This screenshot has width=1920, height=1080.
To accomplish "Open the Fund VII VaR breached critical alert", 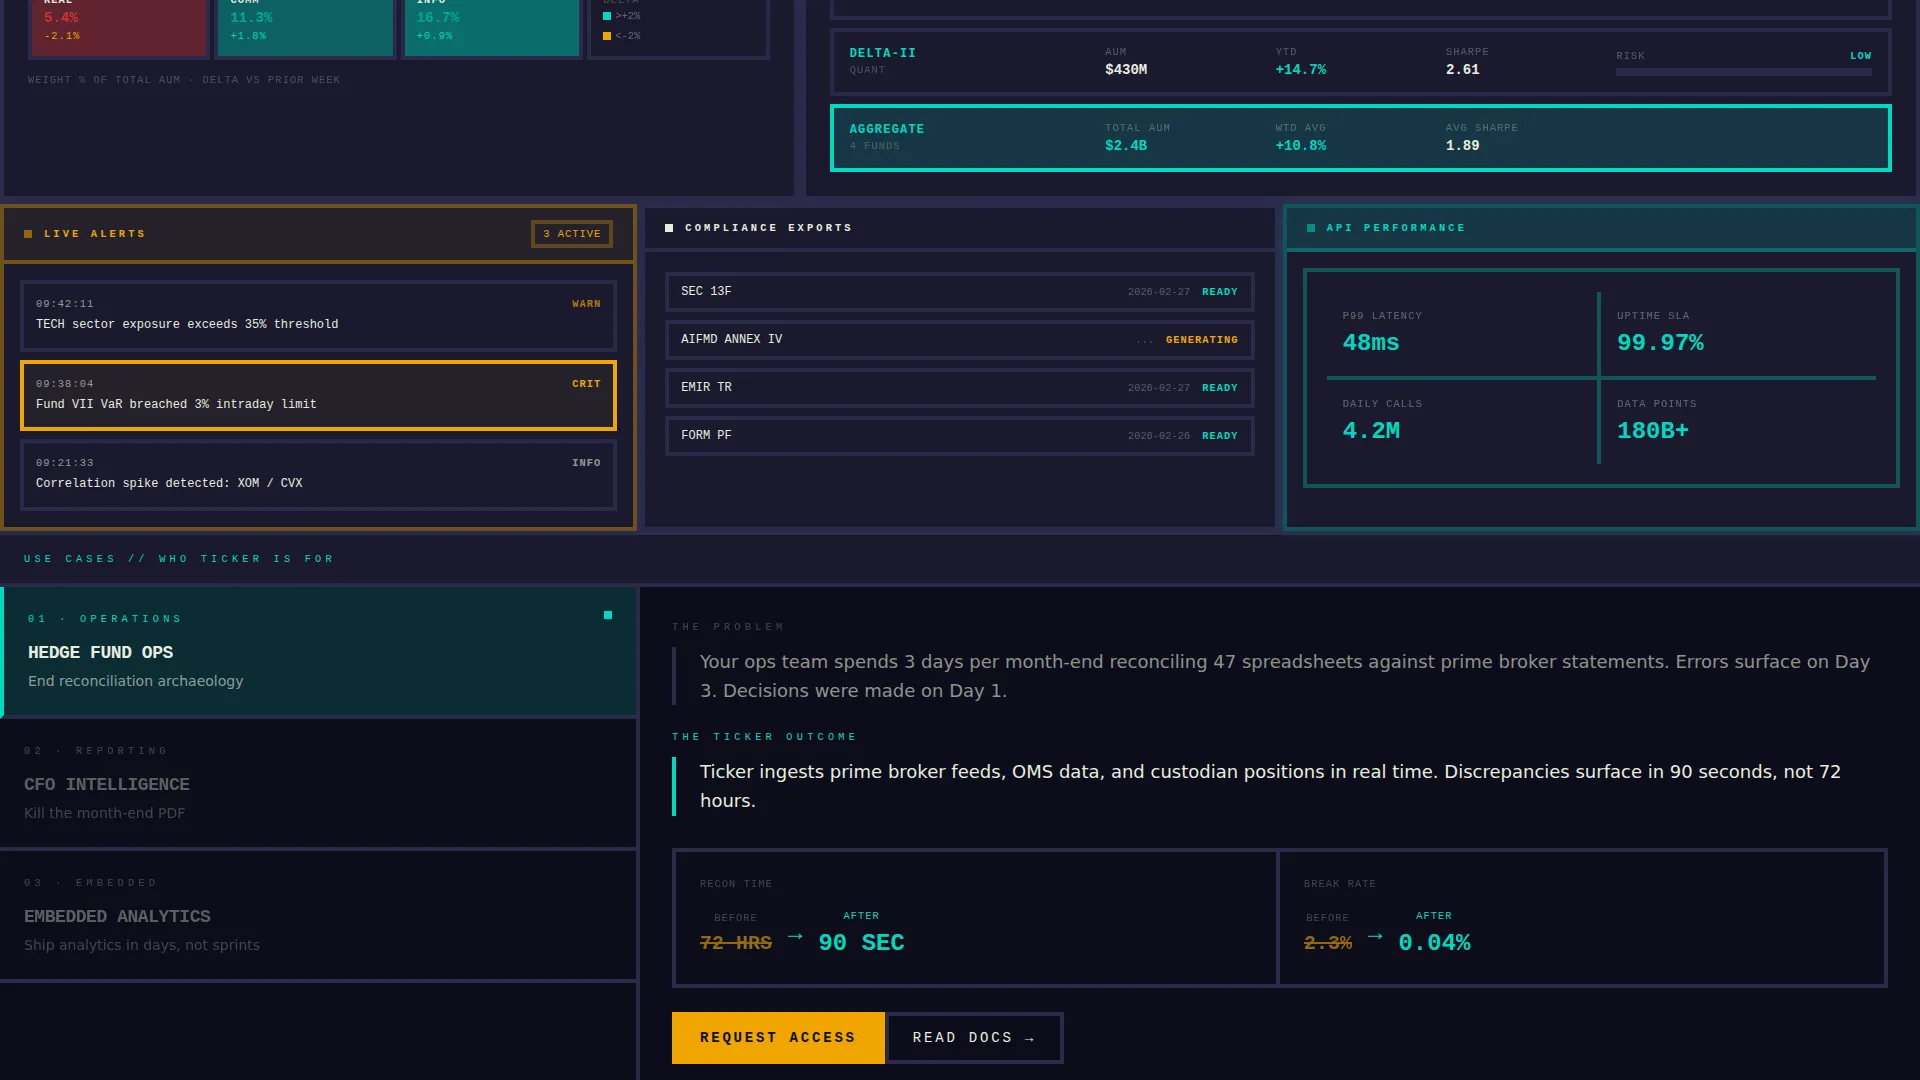I will (x=318, y=395).
